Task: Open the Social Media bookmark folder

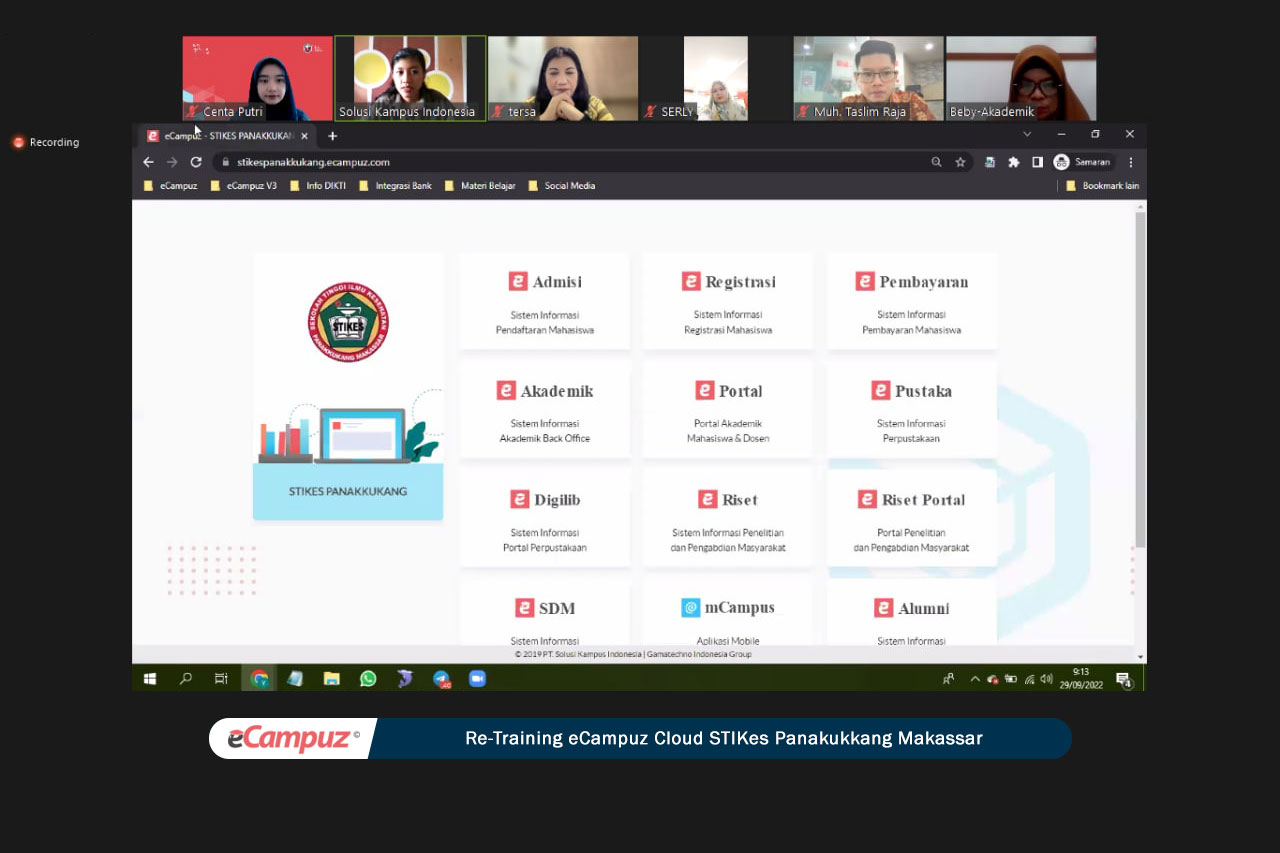Action: pos(562,186)
